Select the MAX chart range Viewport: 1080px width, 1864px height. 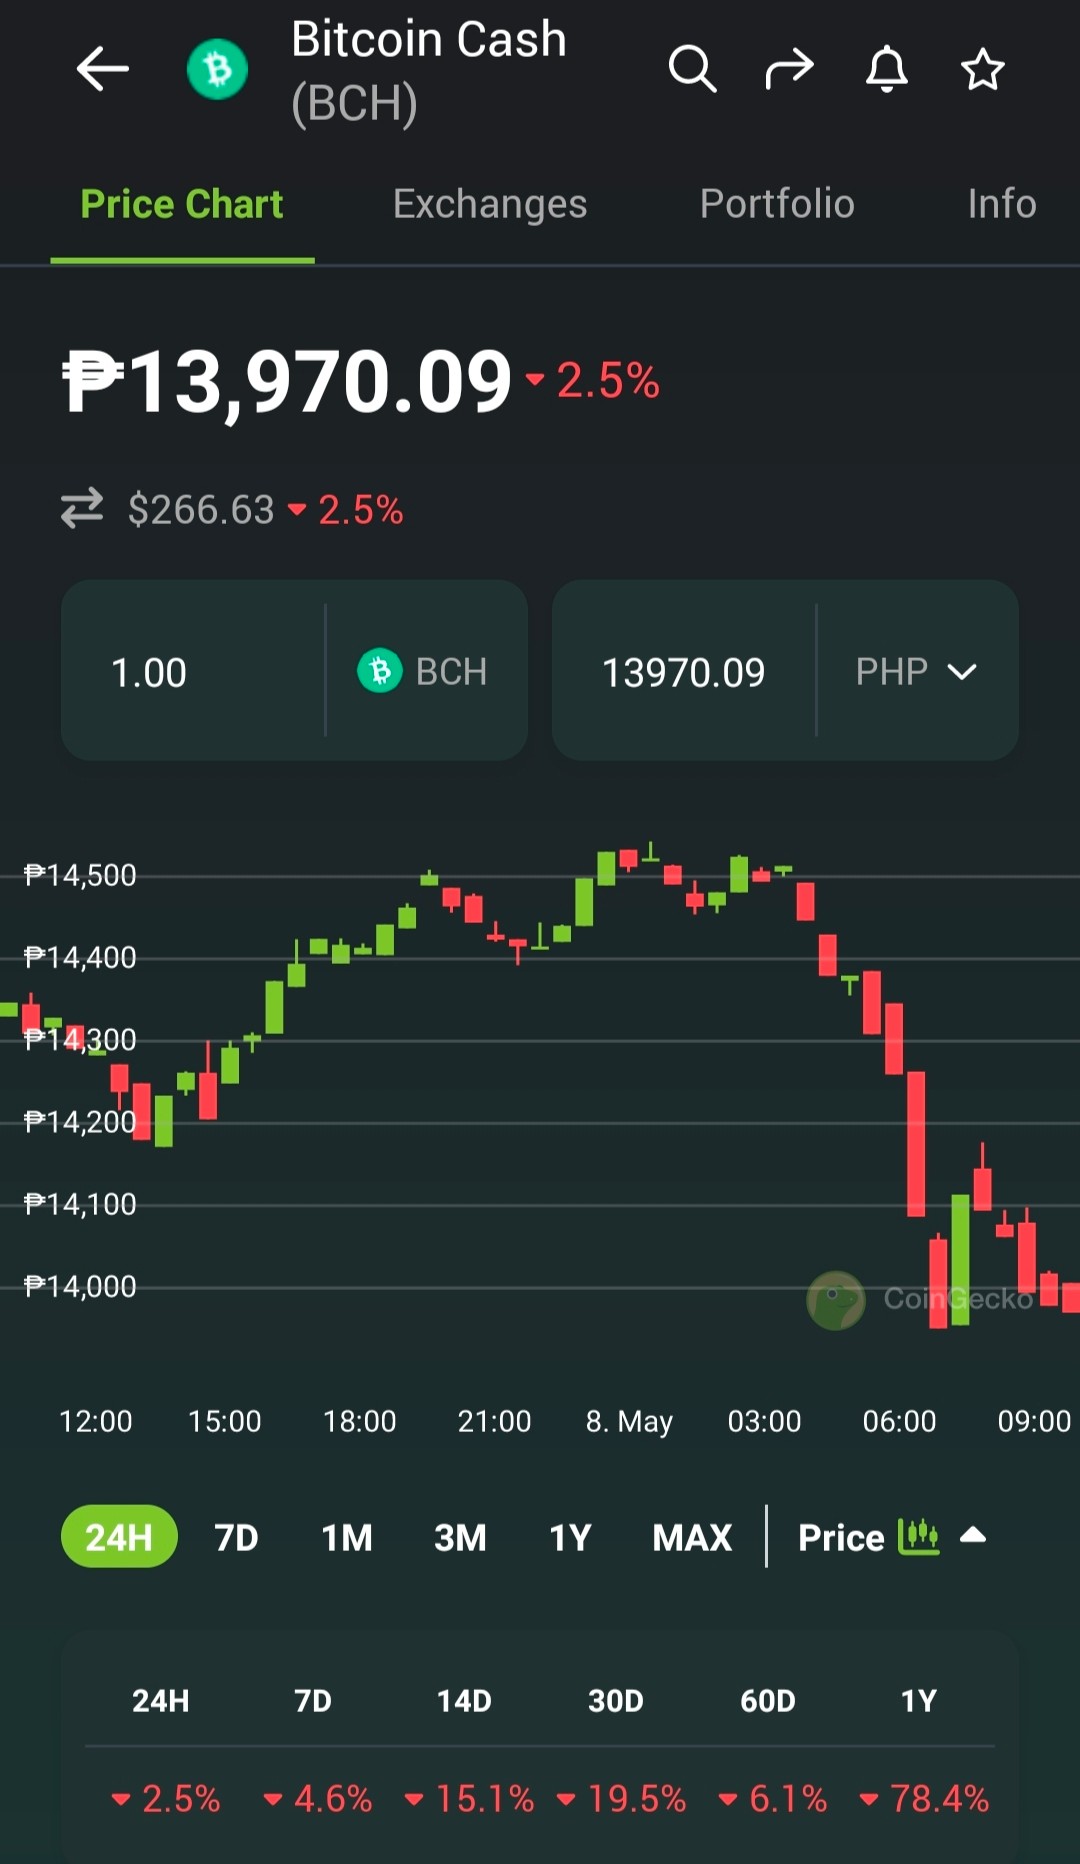click(692, 1537)
